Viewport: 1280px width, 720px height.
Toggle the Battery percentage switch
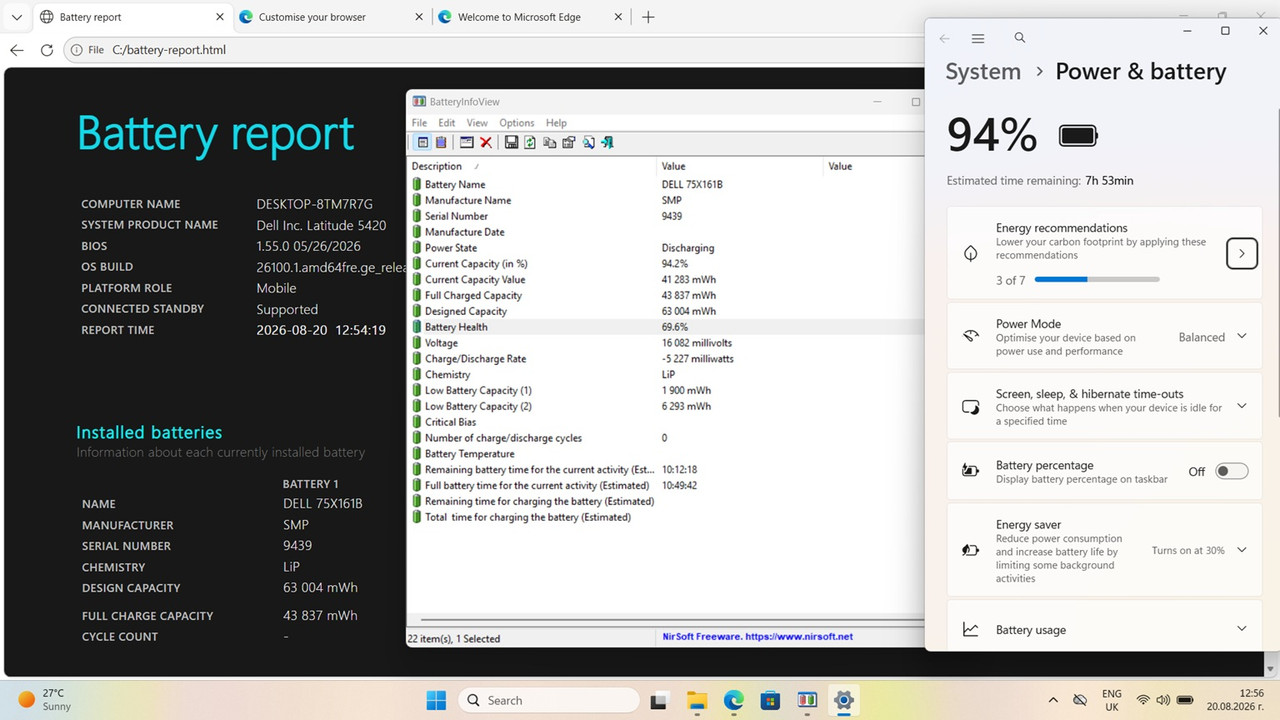click(x=1232, y=471)
